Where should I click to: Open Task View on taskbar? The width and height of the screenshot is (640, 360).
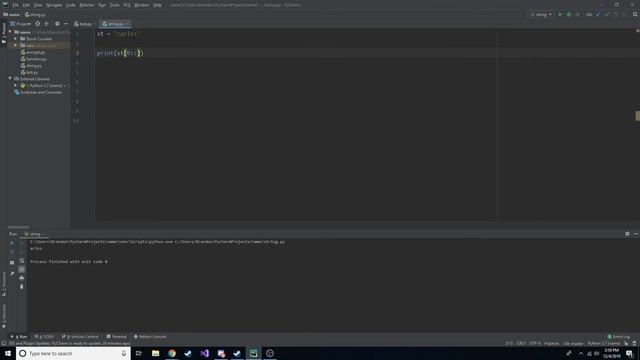tap(139, 353)
